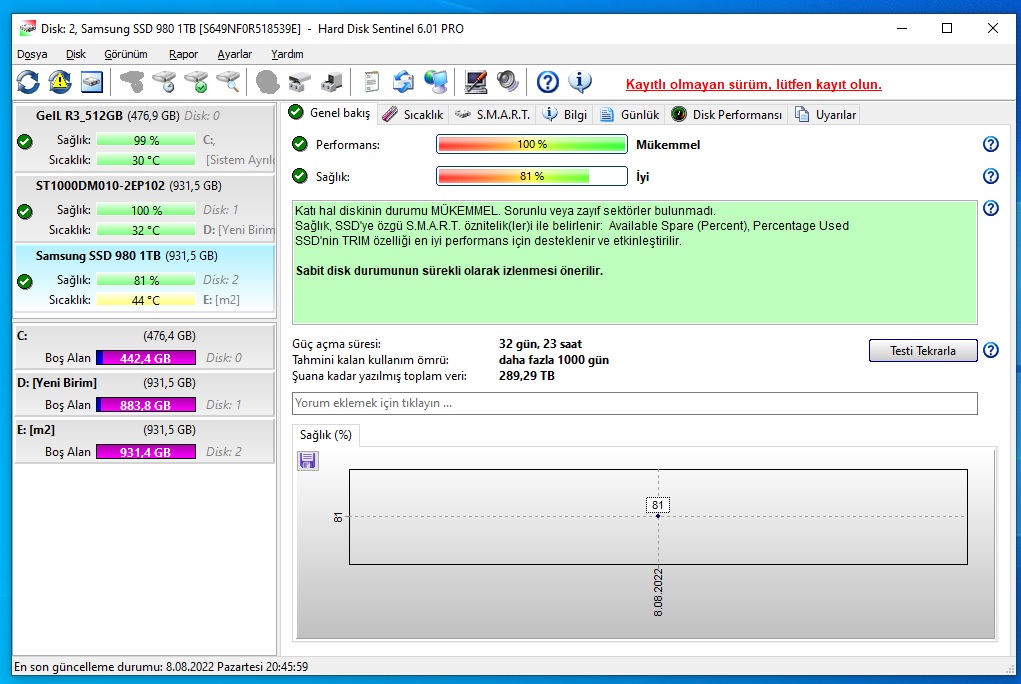
Task: Click the save floppy icon above health graph
Action: [307, 461]
